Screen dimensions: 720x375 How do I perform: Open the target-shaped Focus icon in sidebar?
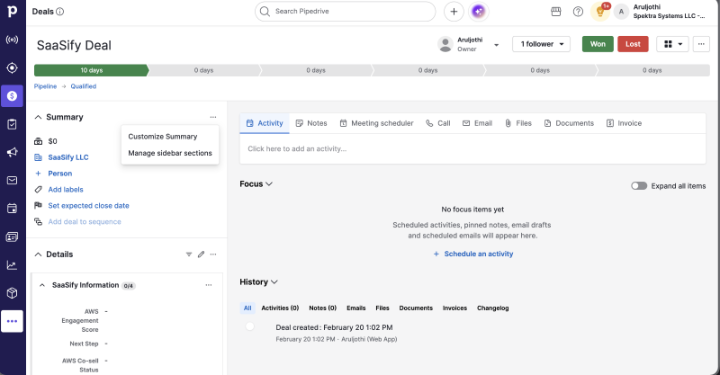pos(12,68)
